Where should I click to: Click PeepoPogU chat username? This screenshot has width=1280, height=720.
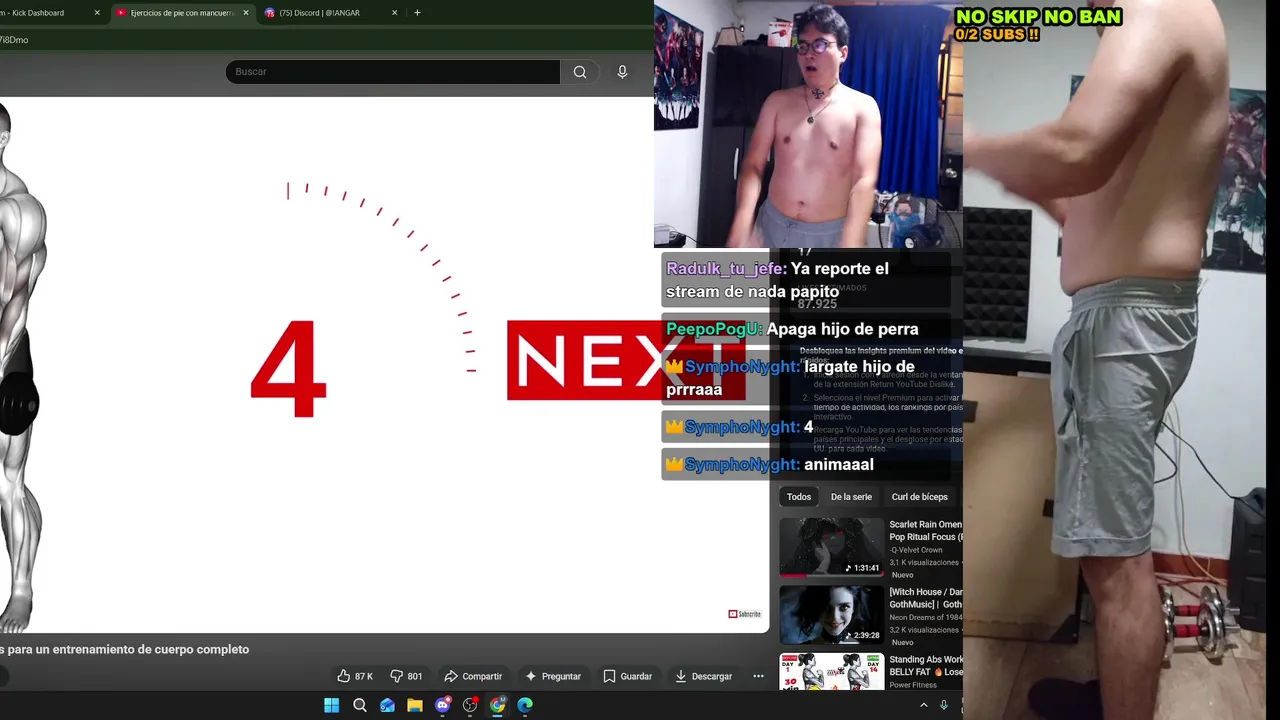pyautogui.click(x=715, y=329)
